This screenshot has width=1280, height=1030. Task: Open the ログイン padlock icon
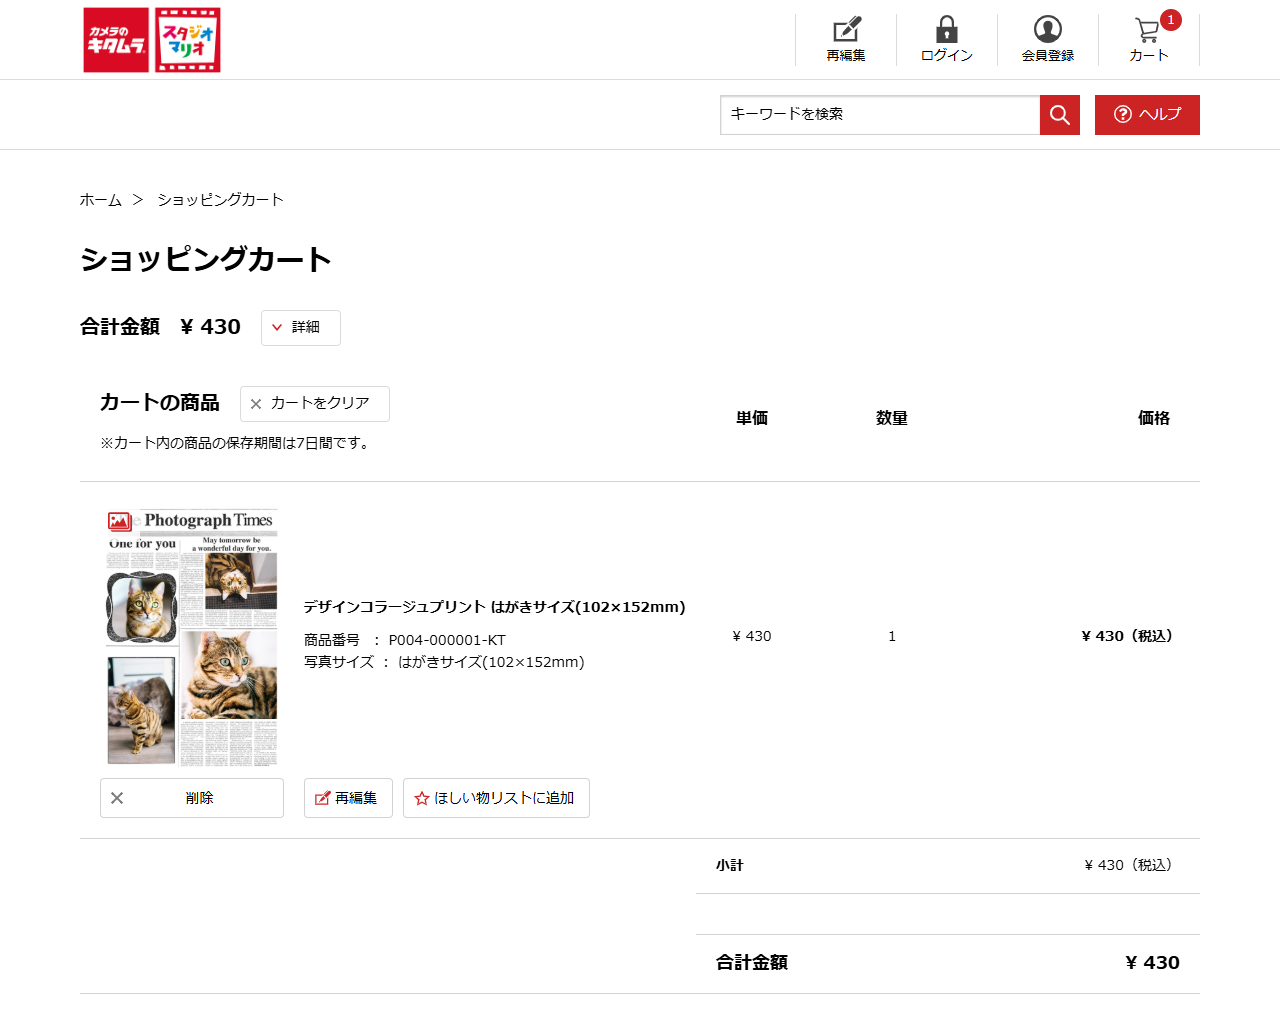945,30
